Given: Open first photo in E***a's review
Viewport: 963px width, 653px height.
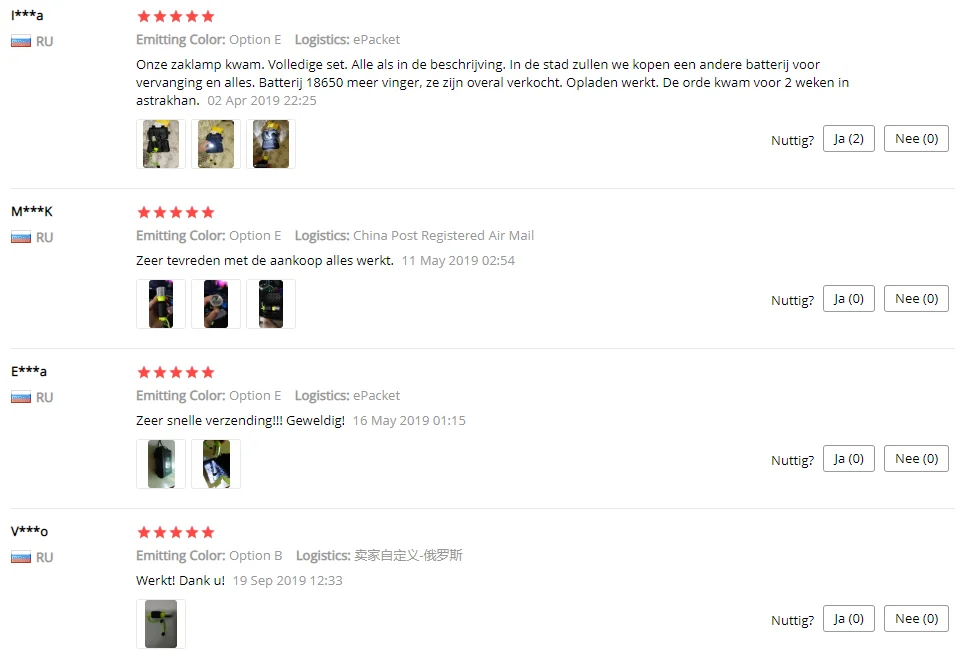Looking at the screenshot, I should point(161,464).
